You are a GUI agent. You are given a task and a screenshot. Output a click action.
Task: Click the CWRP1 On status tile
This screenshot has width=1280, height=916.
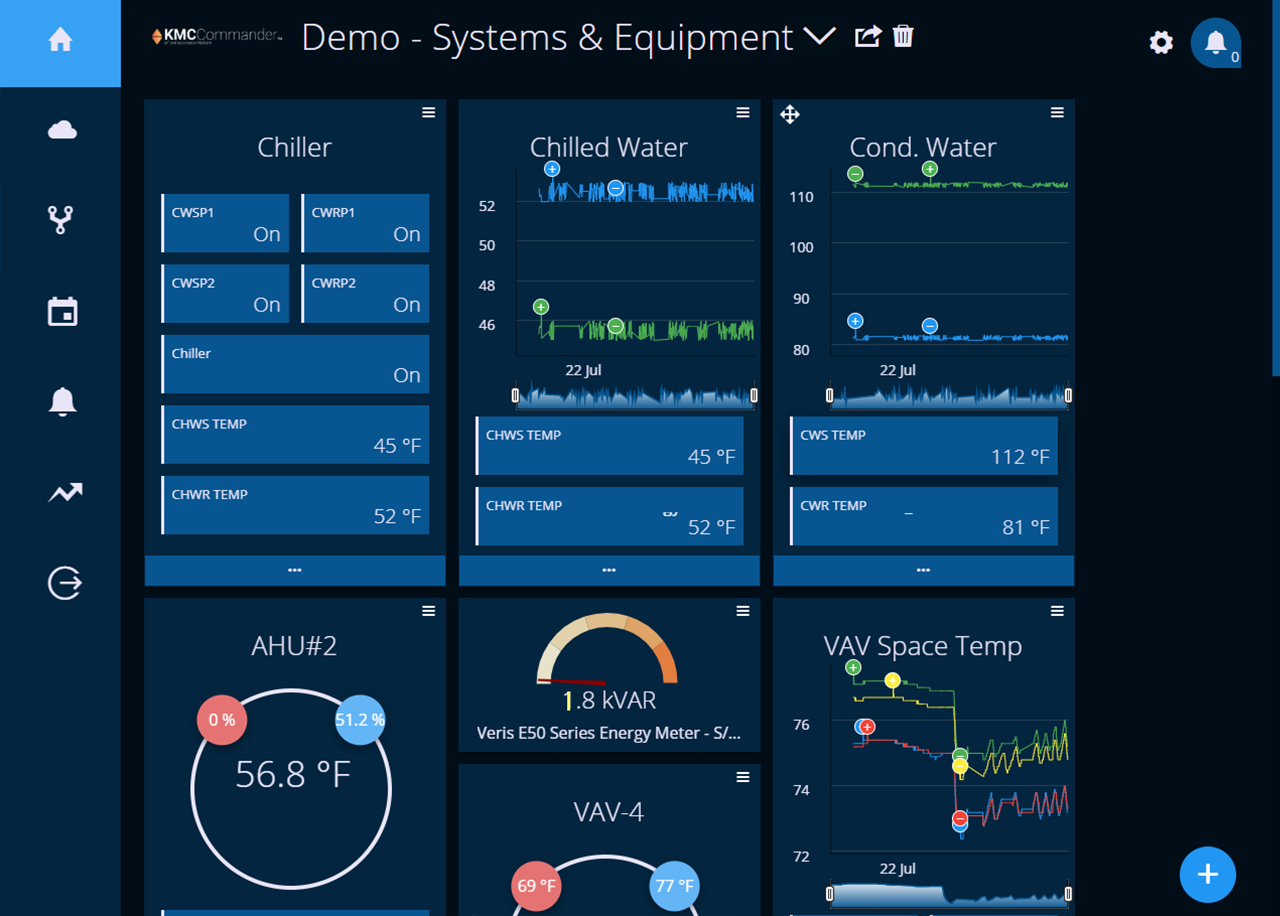(x=365, y=223)
